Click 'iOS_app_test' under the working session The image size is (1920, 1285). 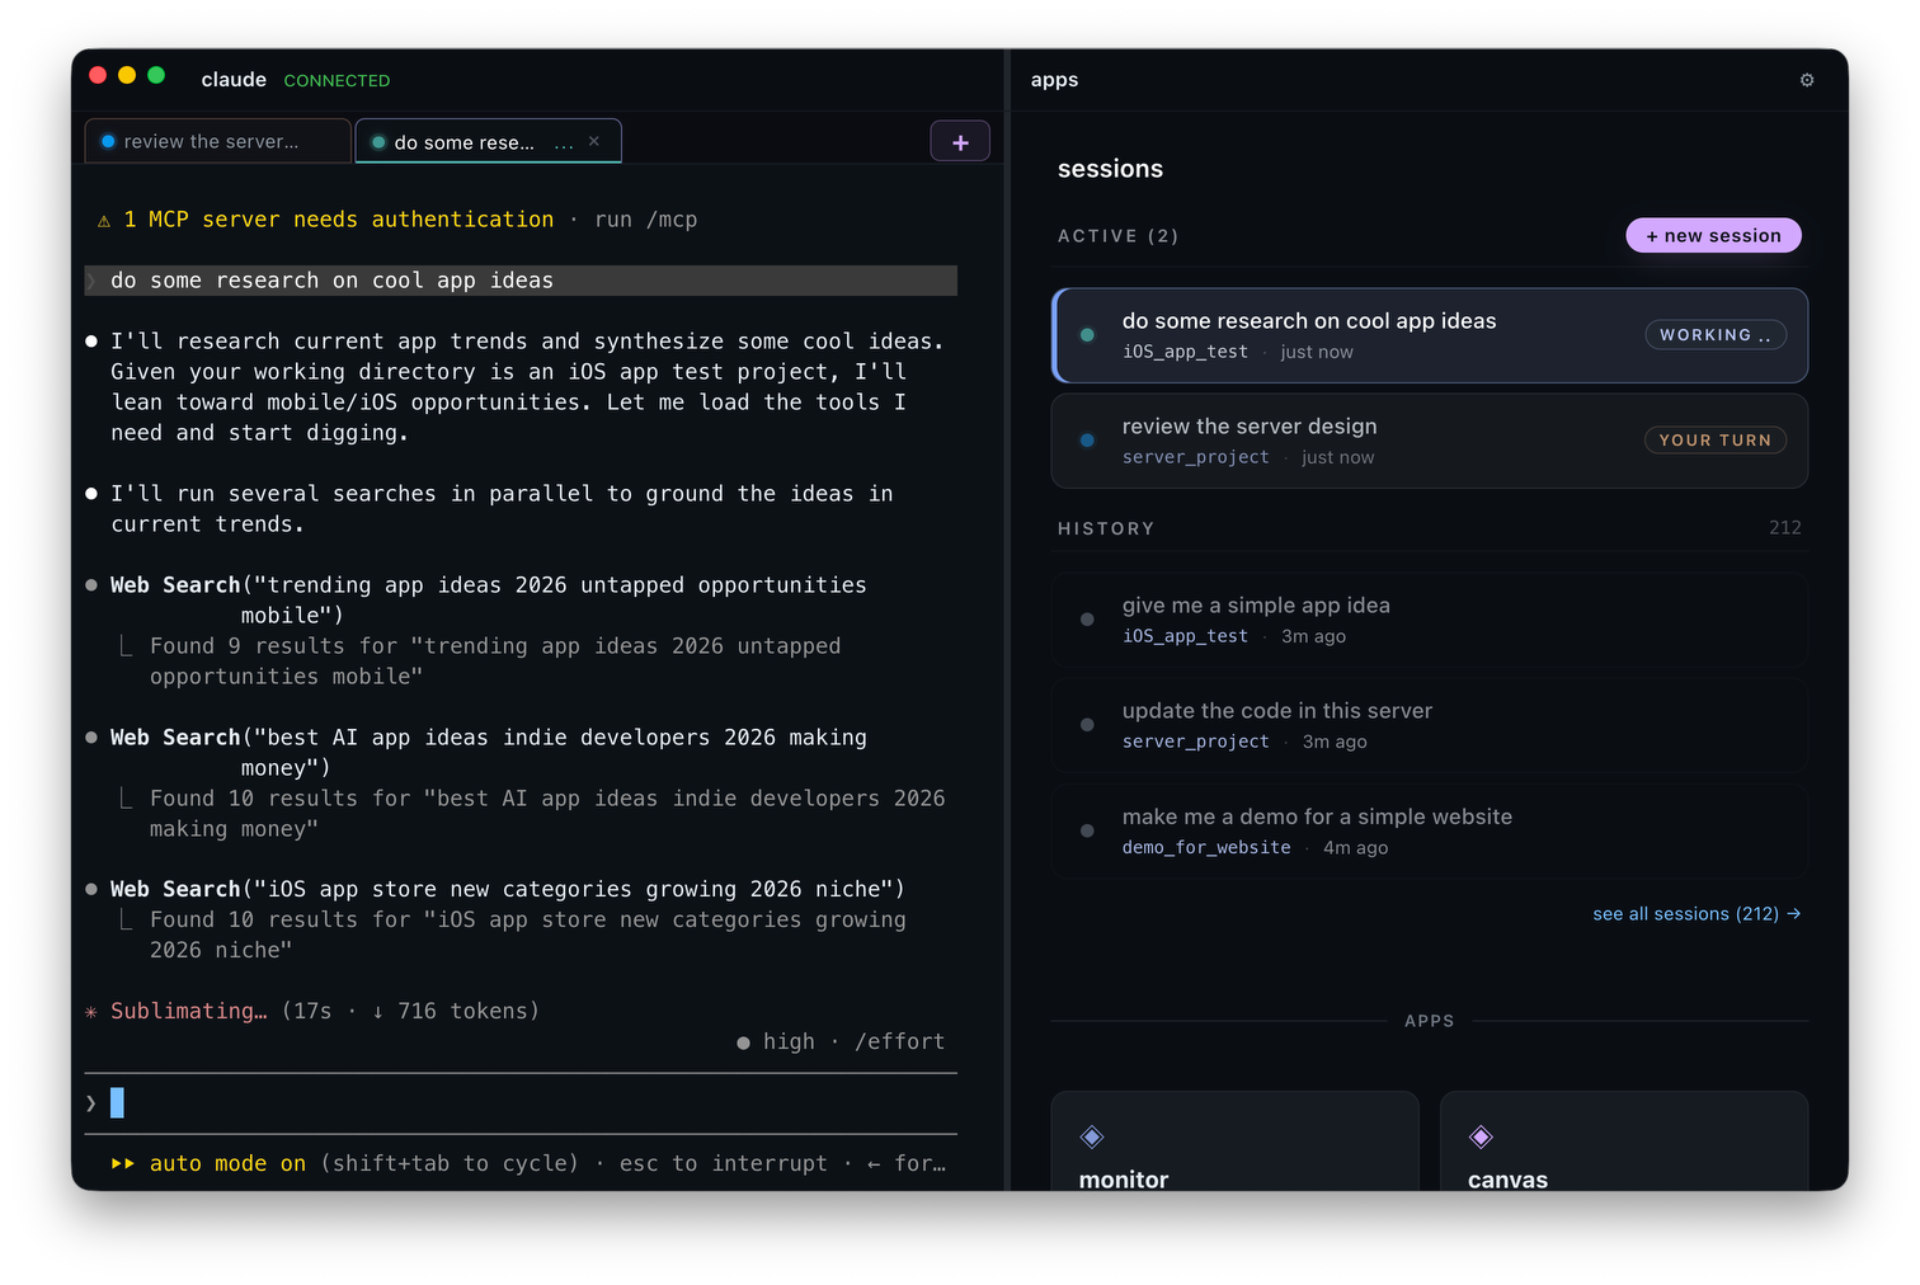[x=1184, y=352]
